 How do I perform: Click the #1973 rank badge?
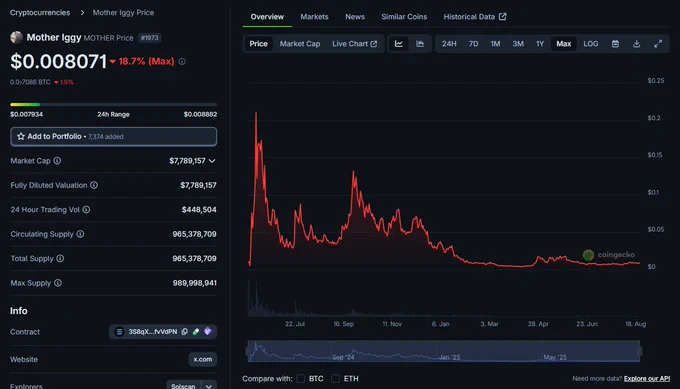click(150, 38)
